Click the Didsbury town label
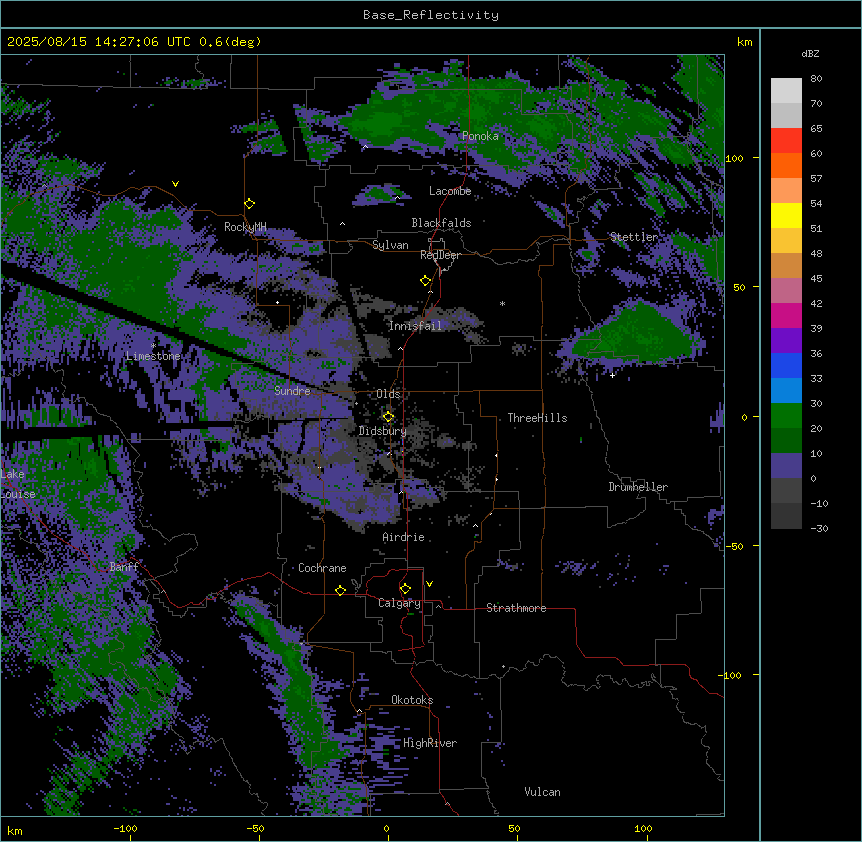This screenshot has width=862, height=842. [383, 431]
